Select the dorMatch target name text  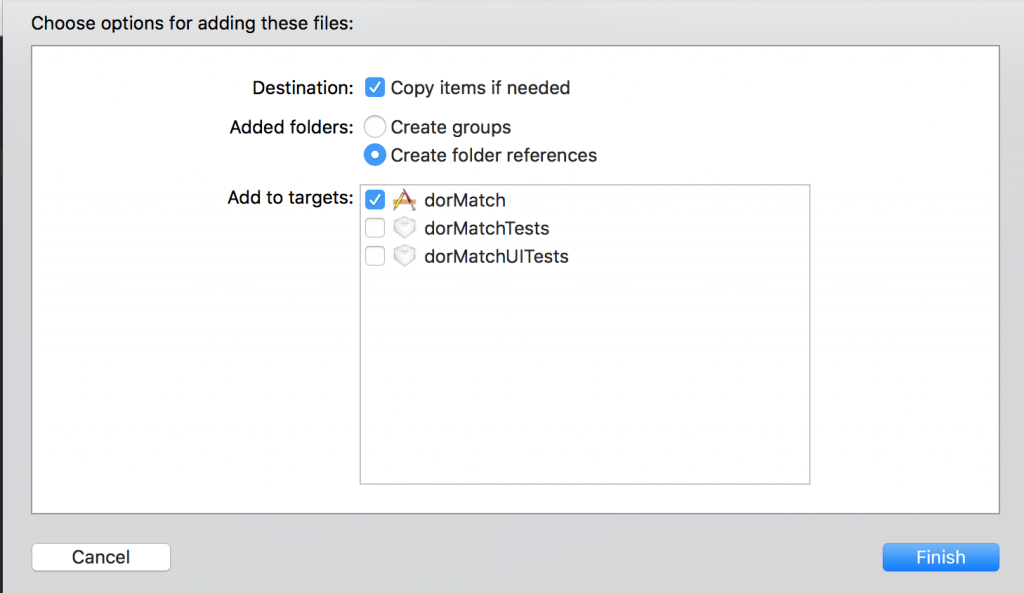click(x=464, y=200)
